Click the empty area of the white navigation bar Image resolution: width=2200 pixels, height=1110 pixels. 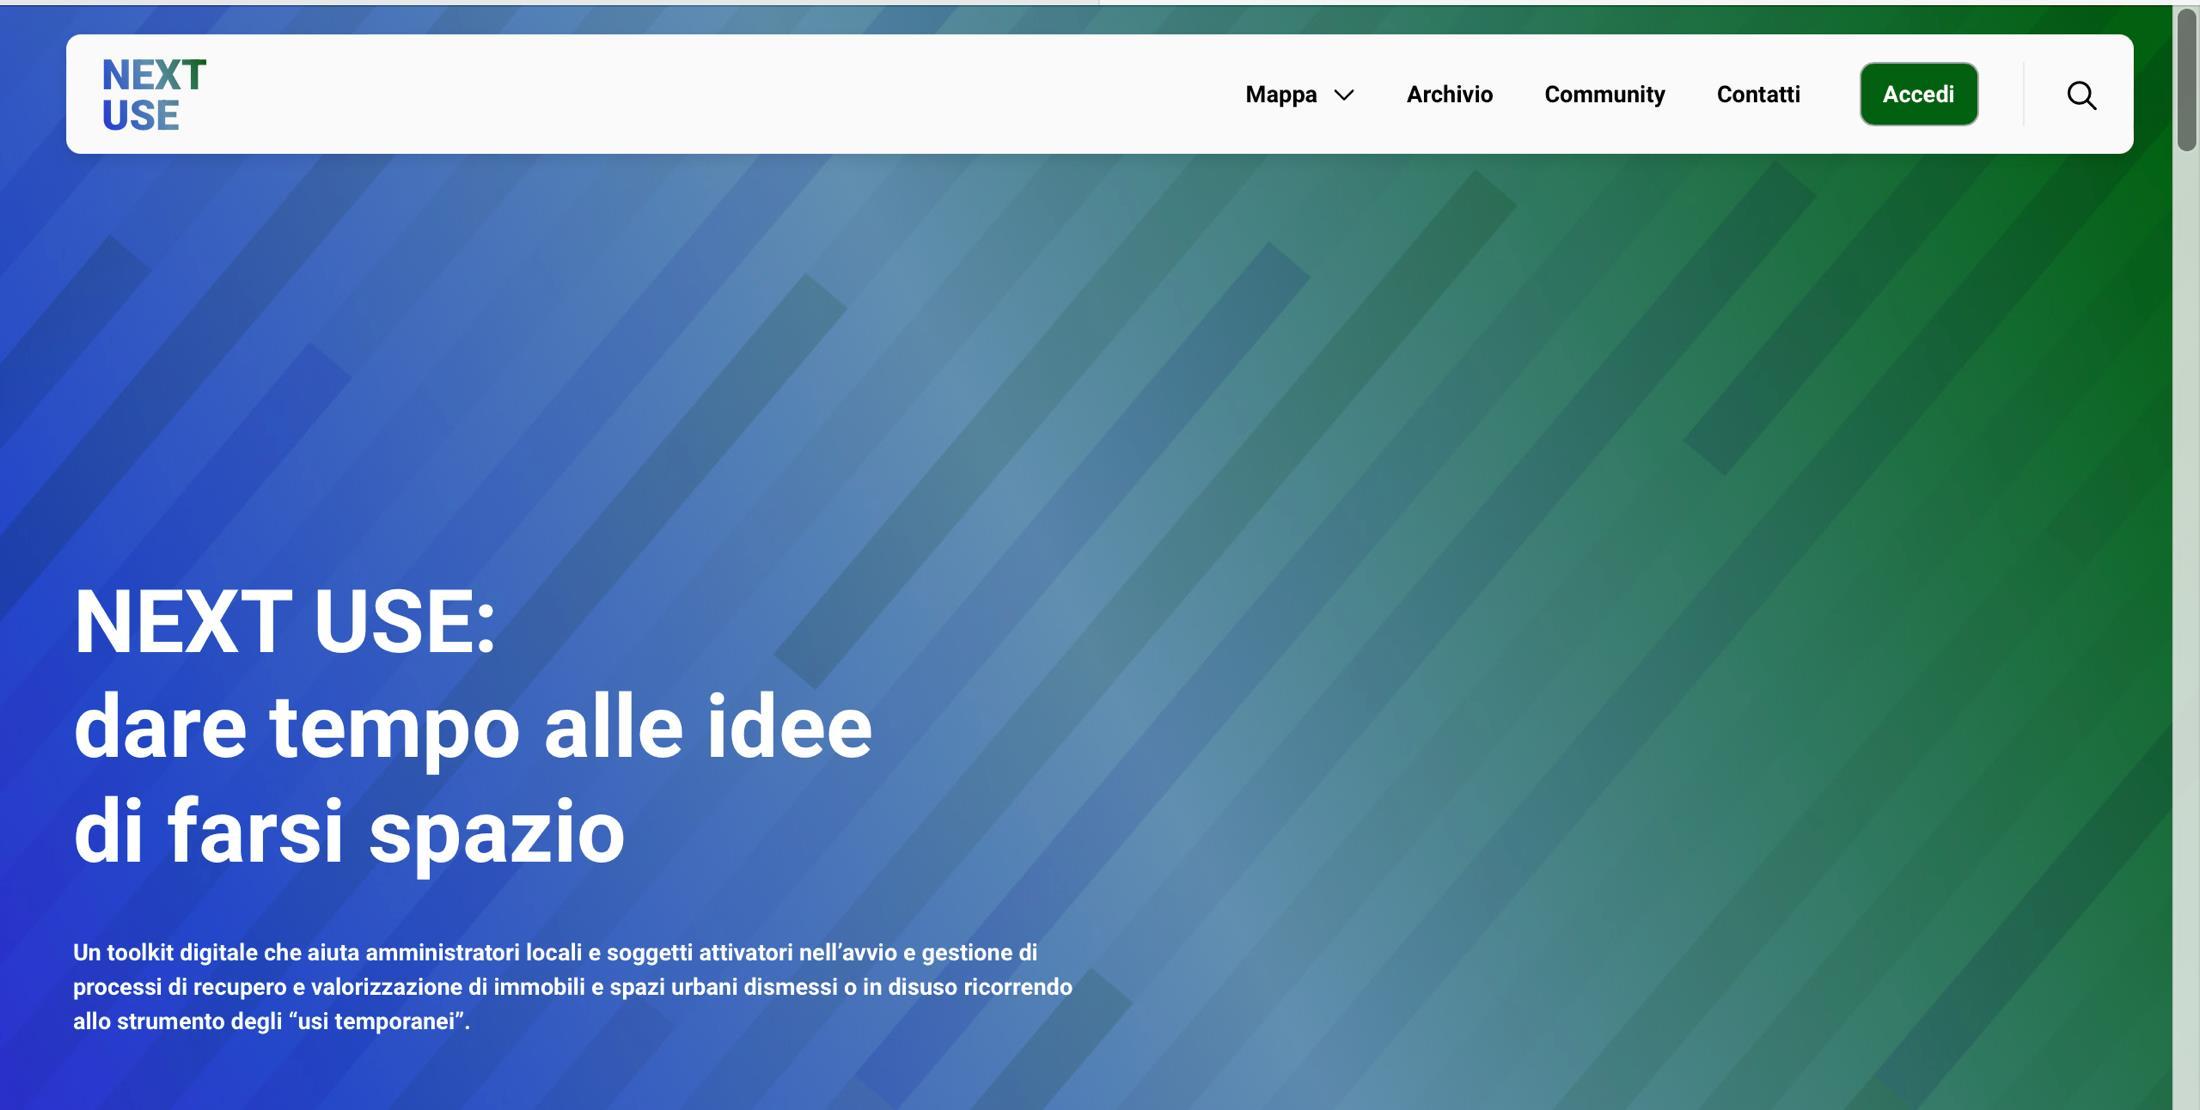[700, 94]
